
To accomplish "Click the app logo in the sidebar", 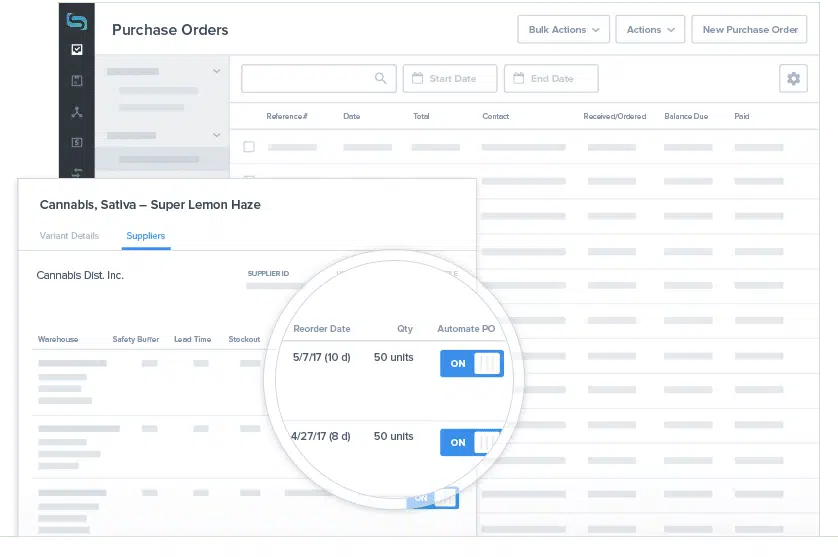I will 77,21.
